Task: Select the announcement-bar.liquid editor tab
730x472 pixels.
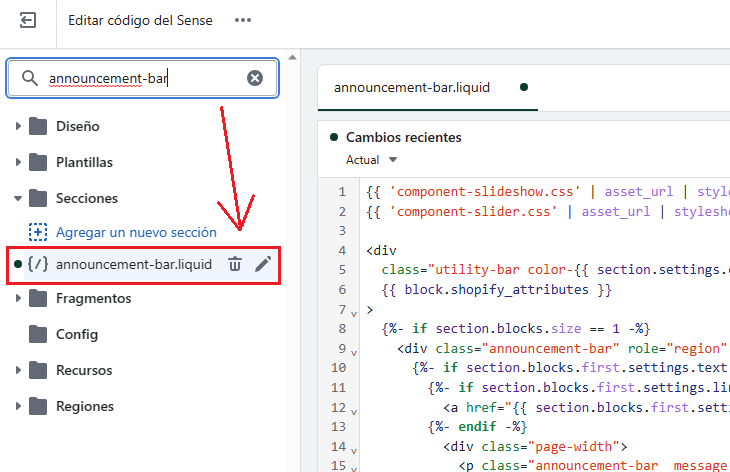Action: (427, 88)
